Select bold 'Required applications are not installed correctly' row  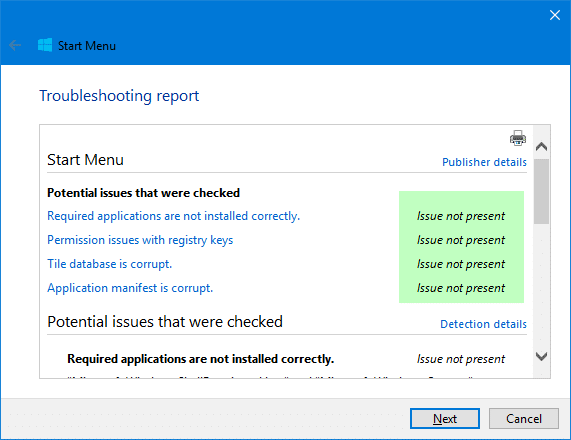201,359
